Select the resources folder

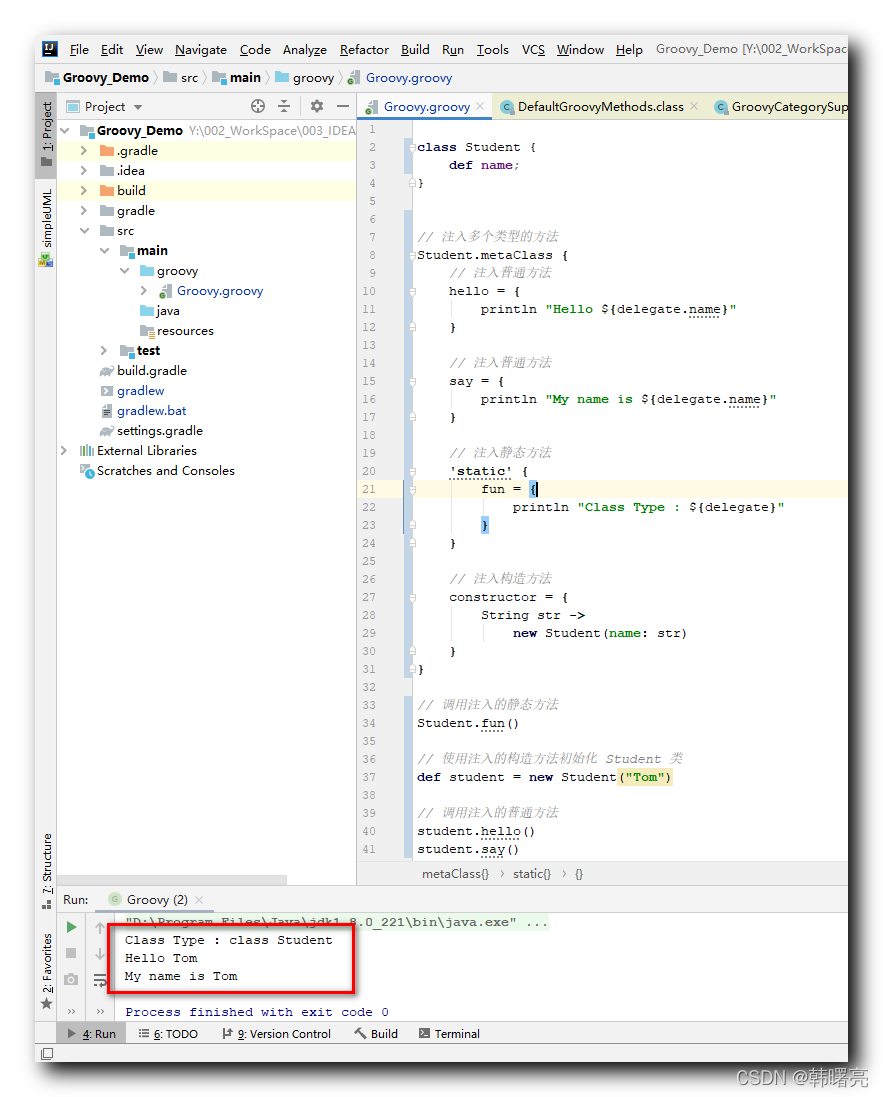(x=185, y=331)
